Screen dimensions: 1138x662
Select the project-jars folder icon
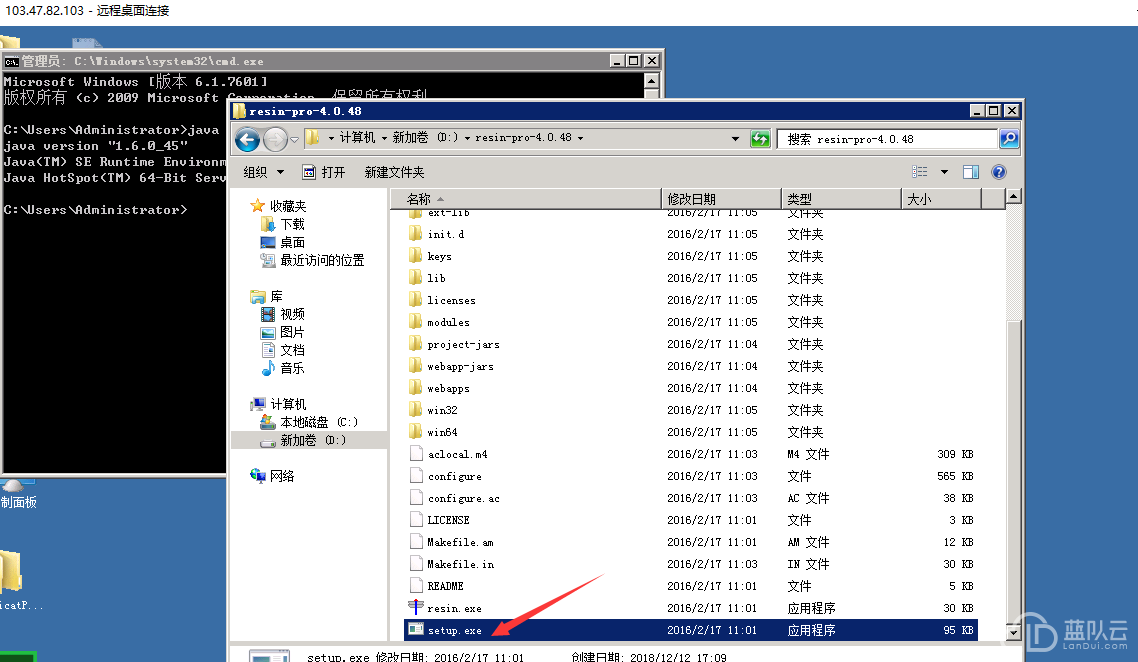coord(416,344)
